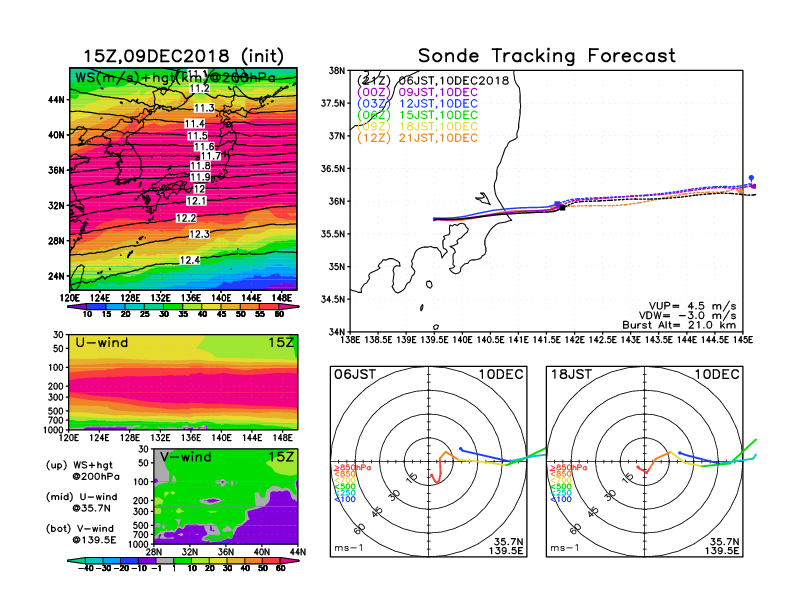Select blue legend entry "(03Z) 12JST,10DEC"
This screenshot has height=612, width=792.
tap(417, 104)
